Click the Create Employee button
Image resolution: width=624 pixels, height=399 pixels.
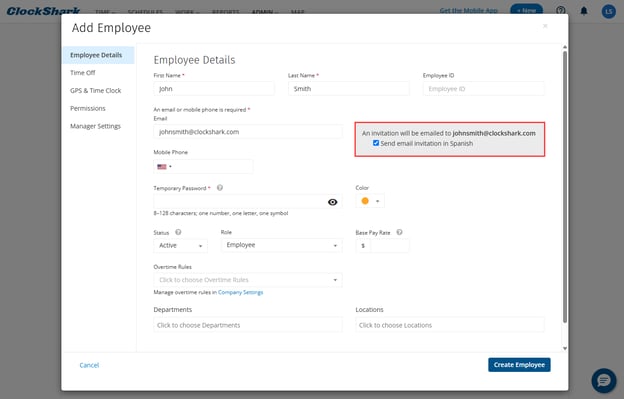click(x=519, y=365)
